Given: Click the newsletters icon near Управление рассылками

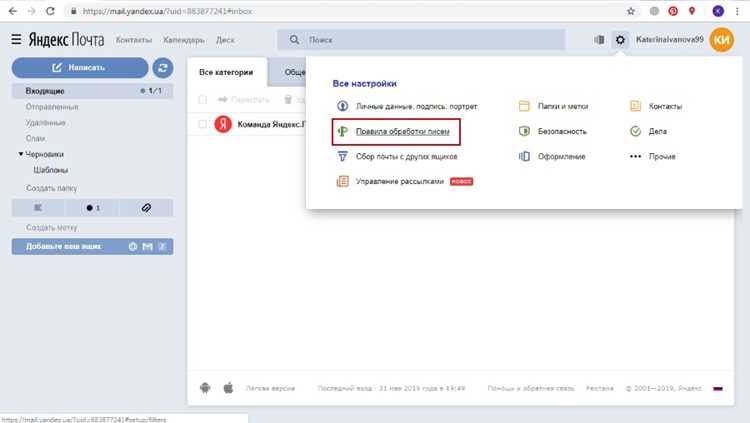Looking at the screenshot, I should [342, 181].
